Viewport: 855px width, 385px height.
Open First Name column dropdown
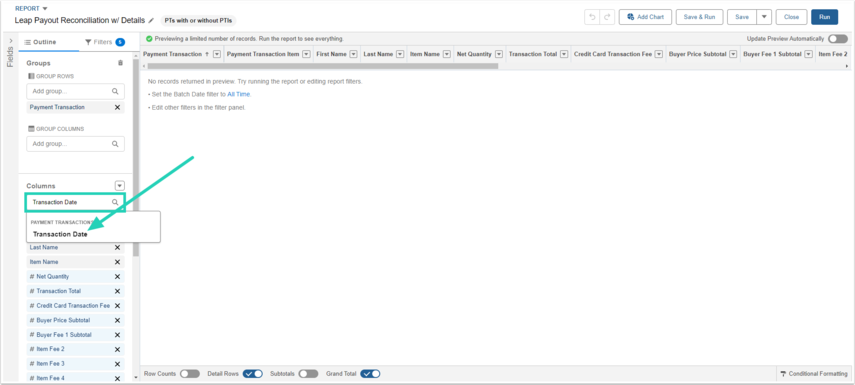tap(353, 55)
